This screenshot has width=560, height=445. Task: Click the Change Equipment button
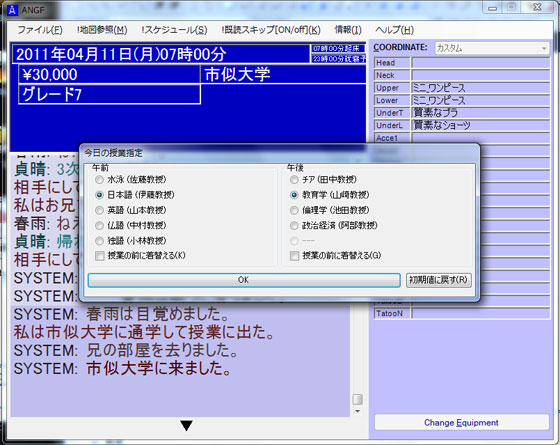coord(461,422)
